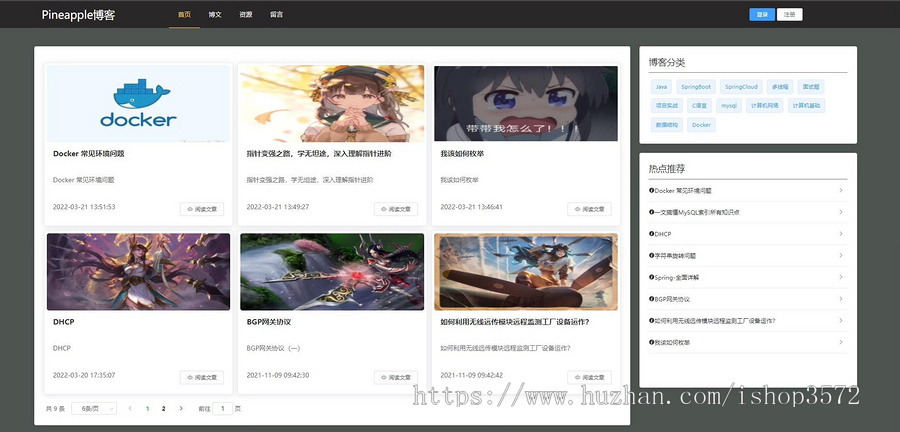Filter by the 计算机基础 category tag
This screenshot has width=900, height=432.
pos(806,106)
